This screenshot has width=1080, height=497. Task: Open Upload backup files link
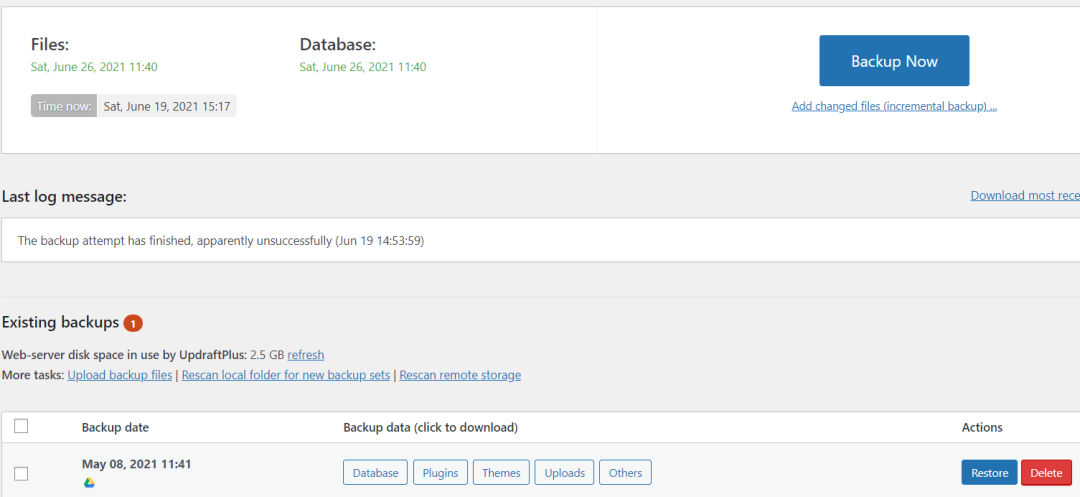120,375
